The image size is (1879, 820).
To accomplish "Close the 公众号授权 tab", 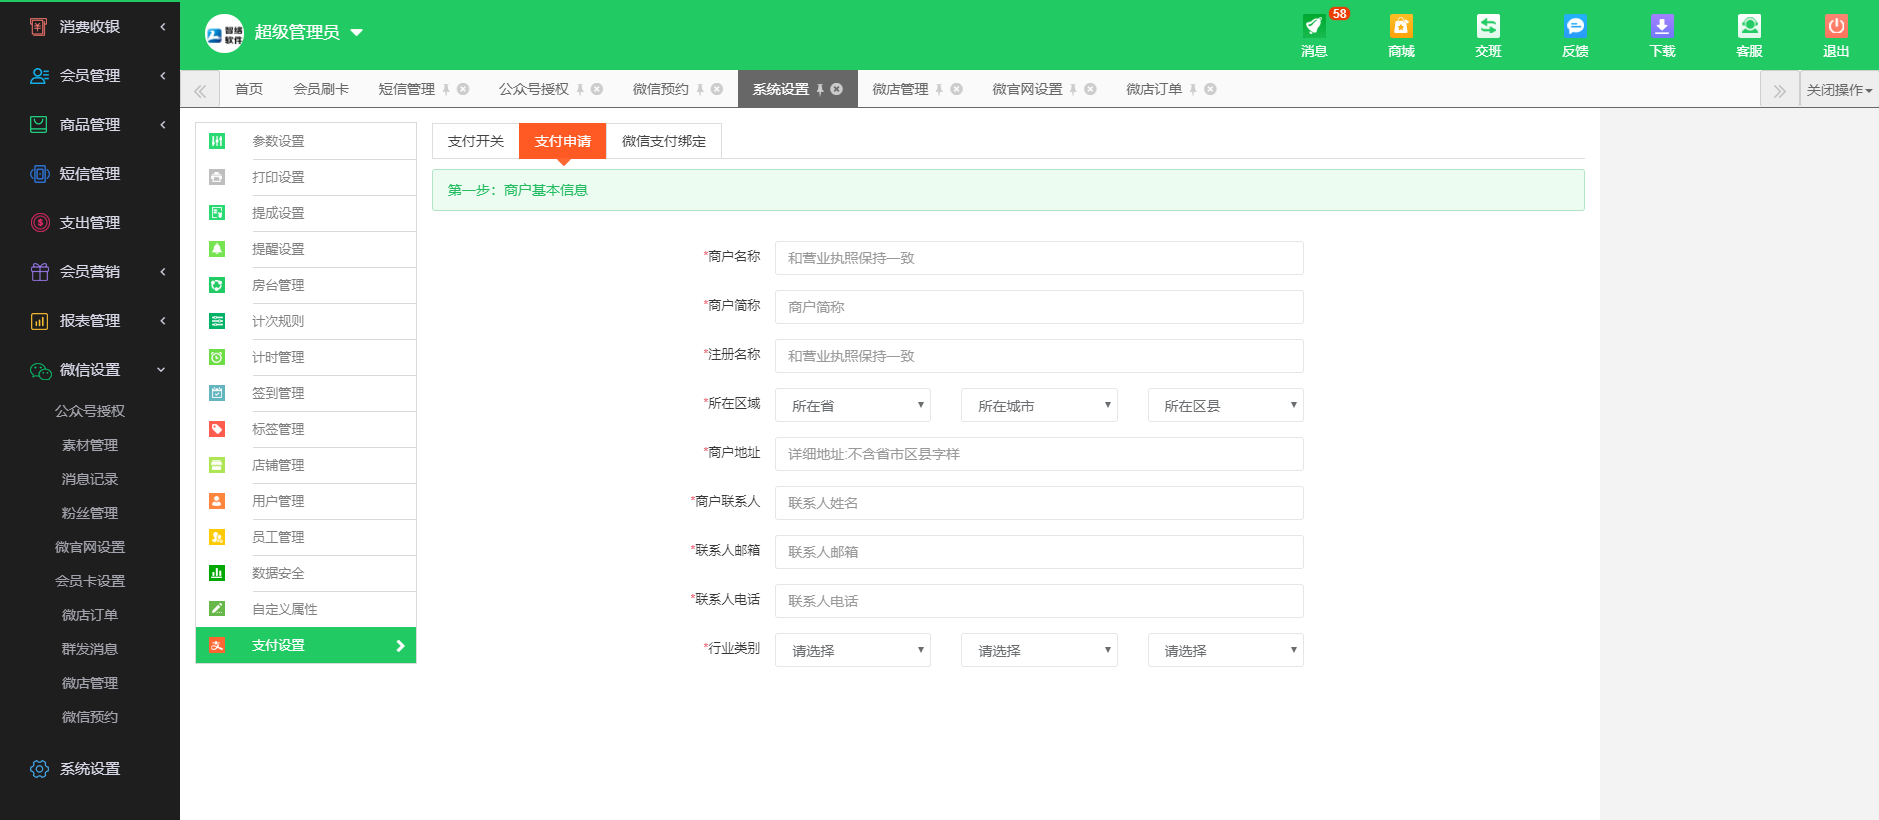I will [597, 89].
